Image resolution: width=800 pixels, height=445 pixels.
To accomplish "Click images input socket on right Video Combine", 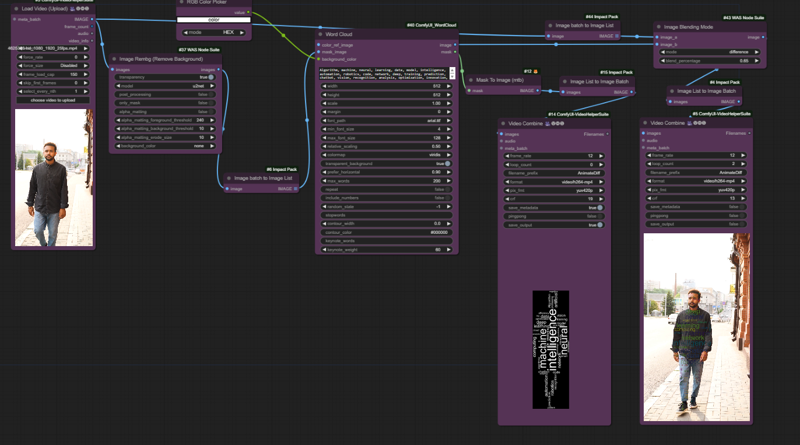I will tap(643, 133).
